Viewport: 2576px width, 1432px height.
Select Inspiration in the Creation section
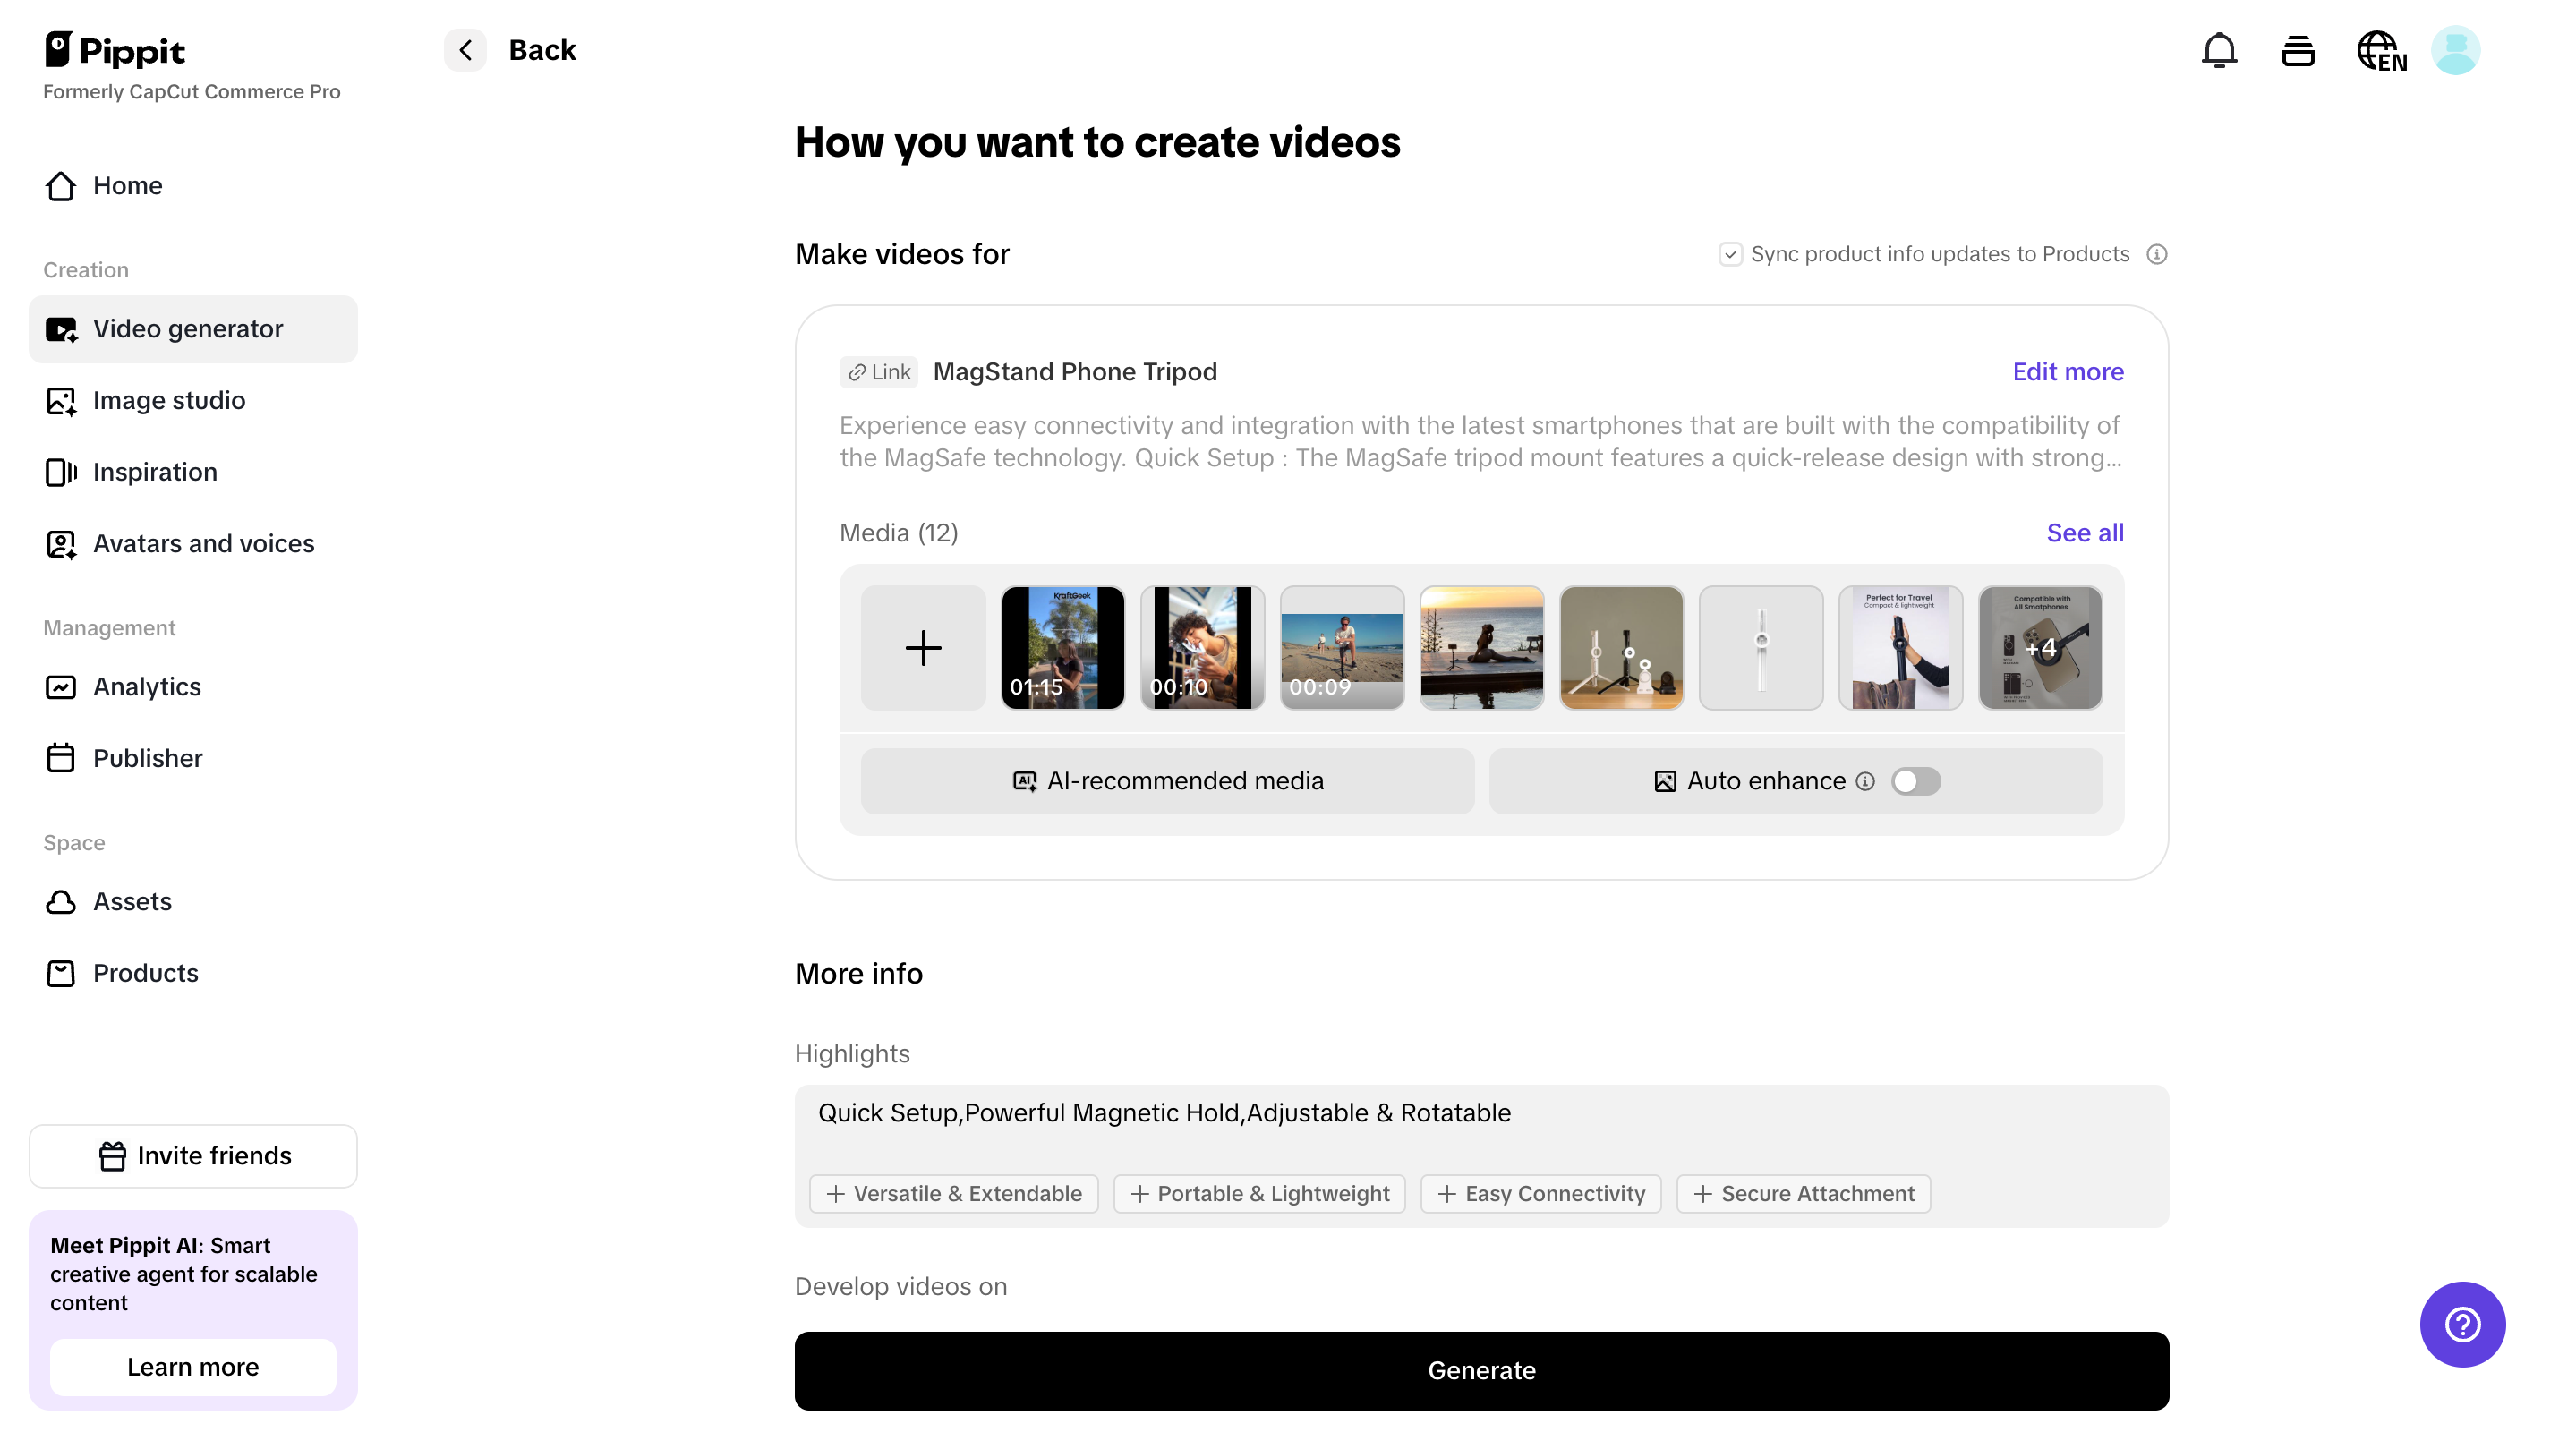pos(155,471)
